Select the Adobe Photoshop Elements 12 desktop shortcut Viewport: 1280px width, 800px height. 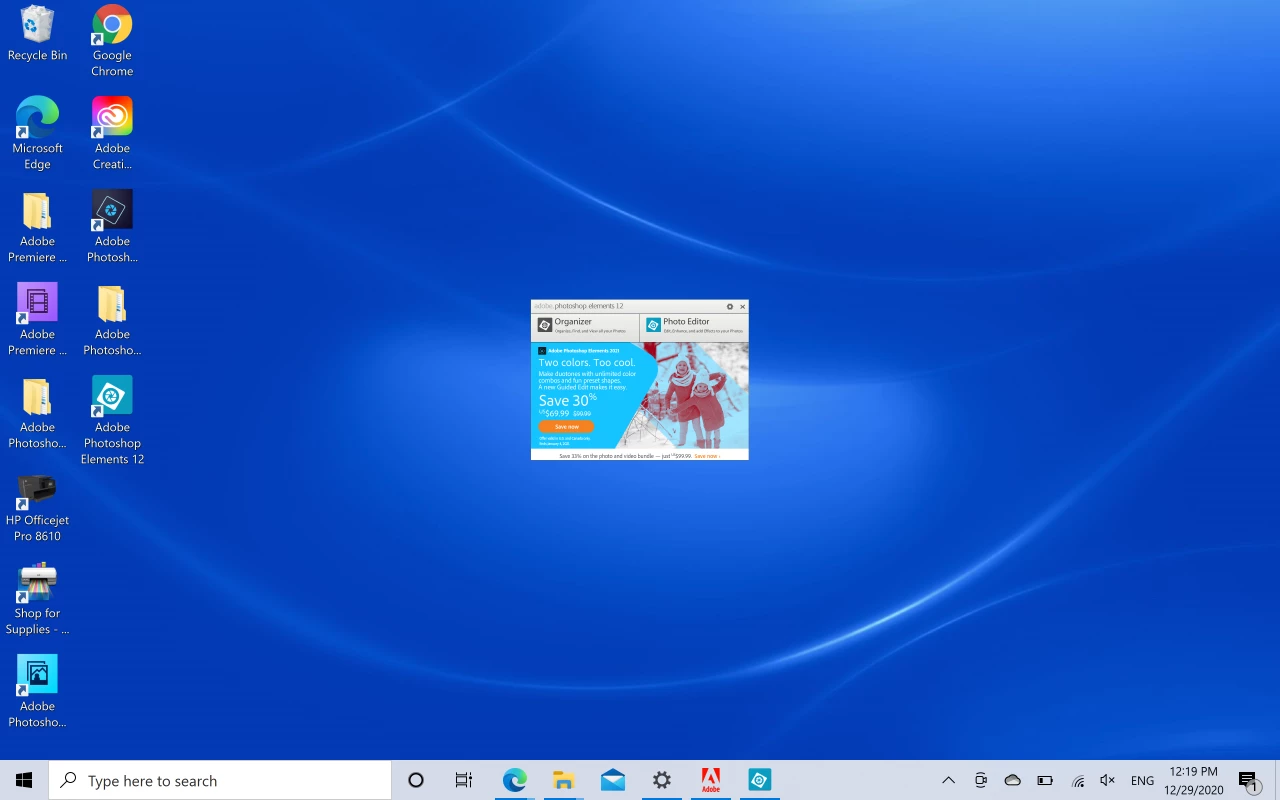[x=112, y=420]
